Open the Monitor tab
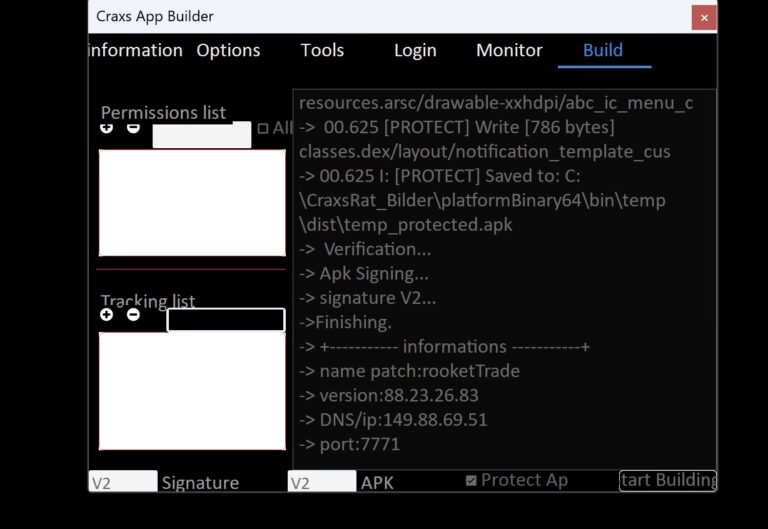This screenshot has height=529, width=768. click(x=509, y=50)
